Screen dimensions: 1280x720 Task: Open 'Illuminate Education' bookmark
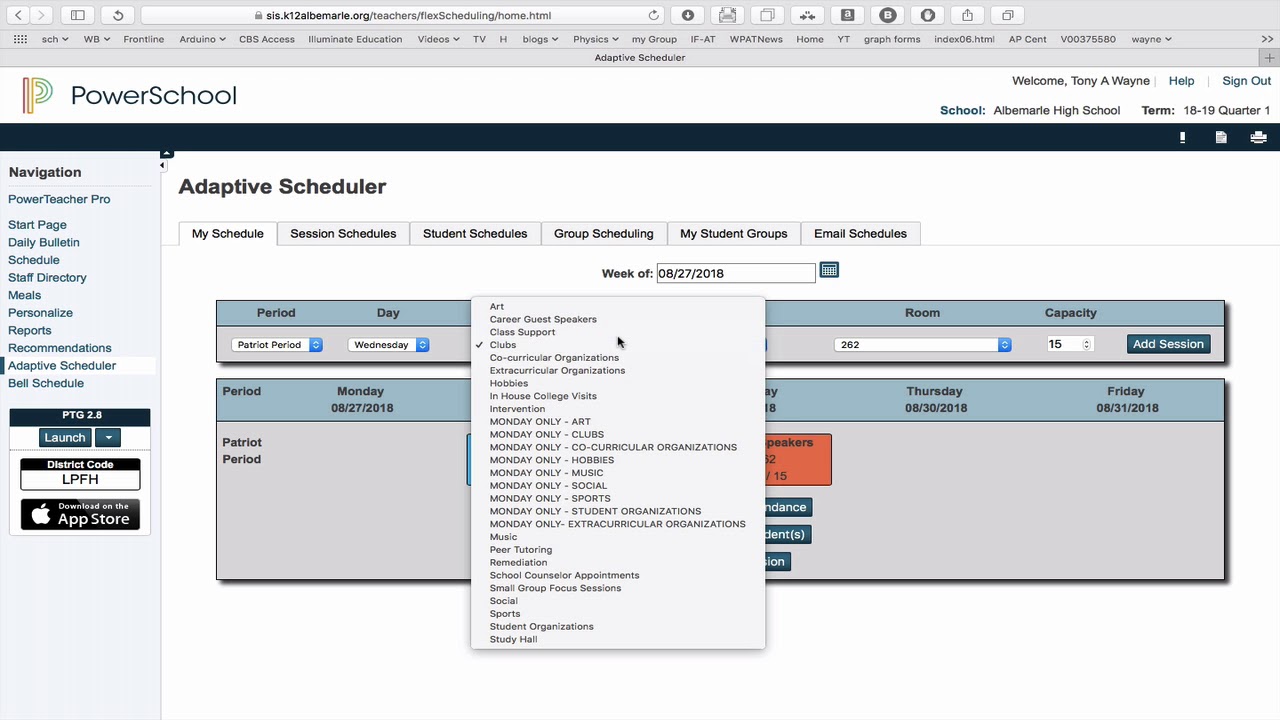355,39
